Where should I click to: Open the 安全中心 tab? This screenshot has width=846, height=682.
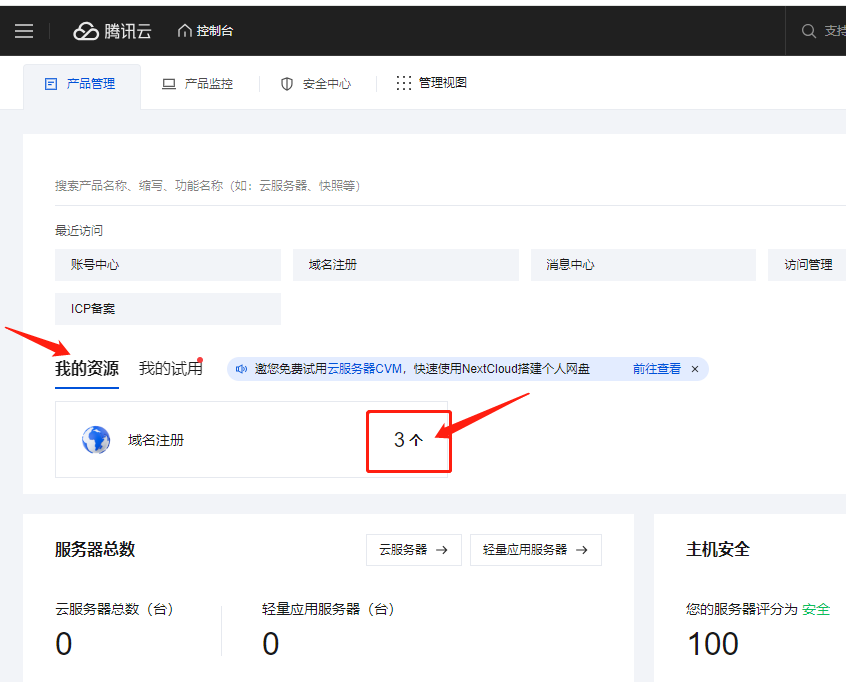point(316,84)
